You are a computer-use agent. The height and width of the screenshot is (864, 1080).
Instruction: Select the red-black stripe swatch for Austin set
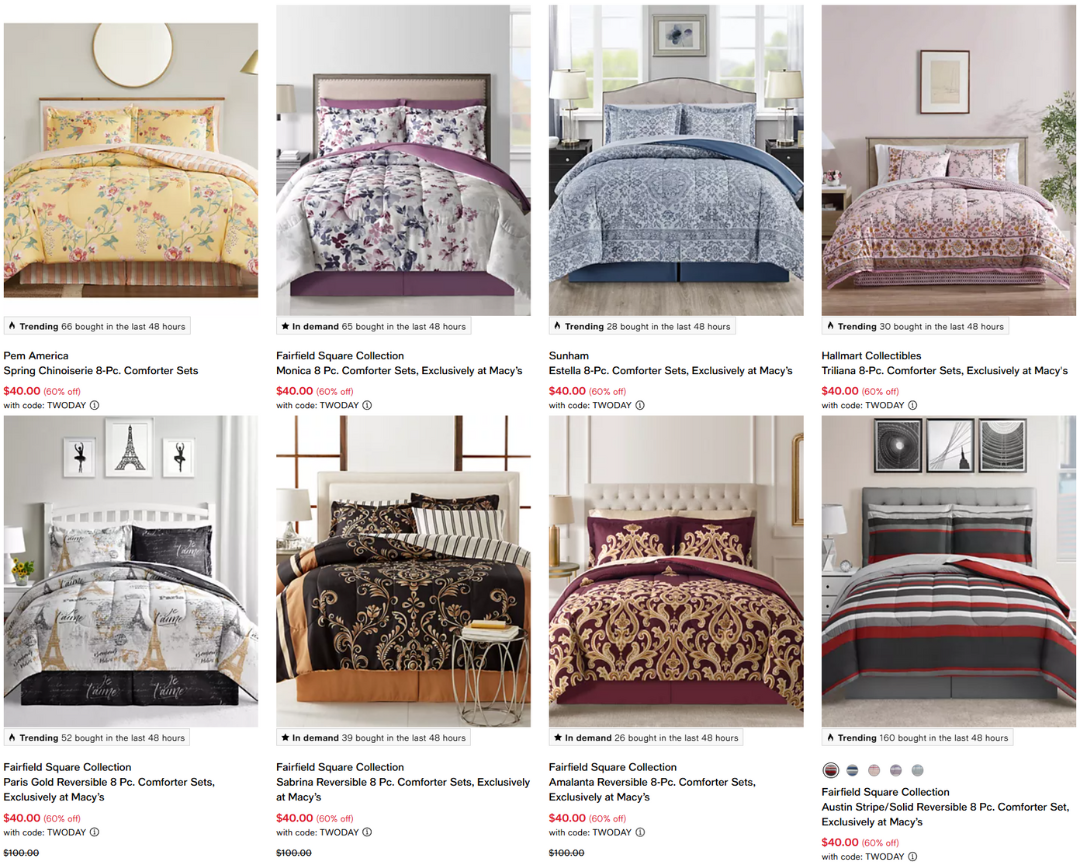831,770
